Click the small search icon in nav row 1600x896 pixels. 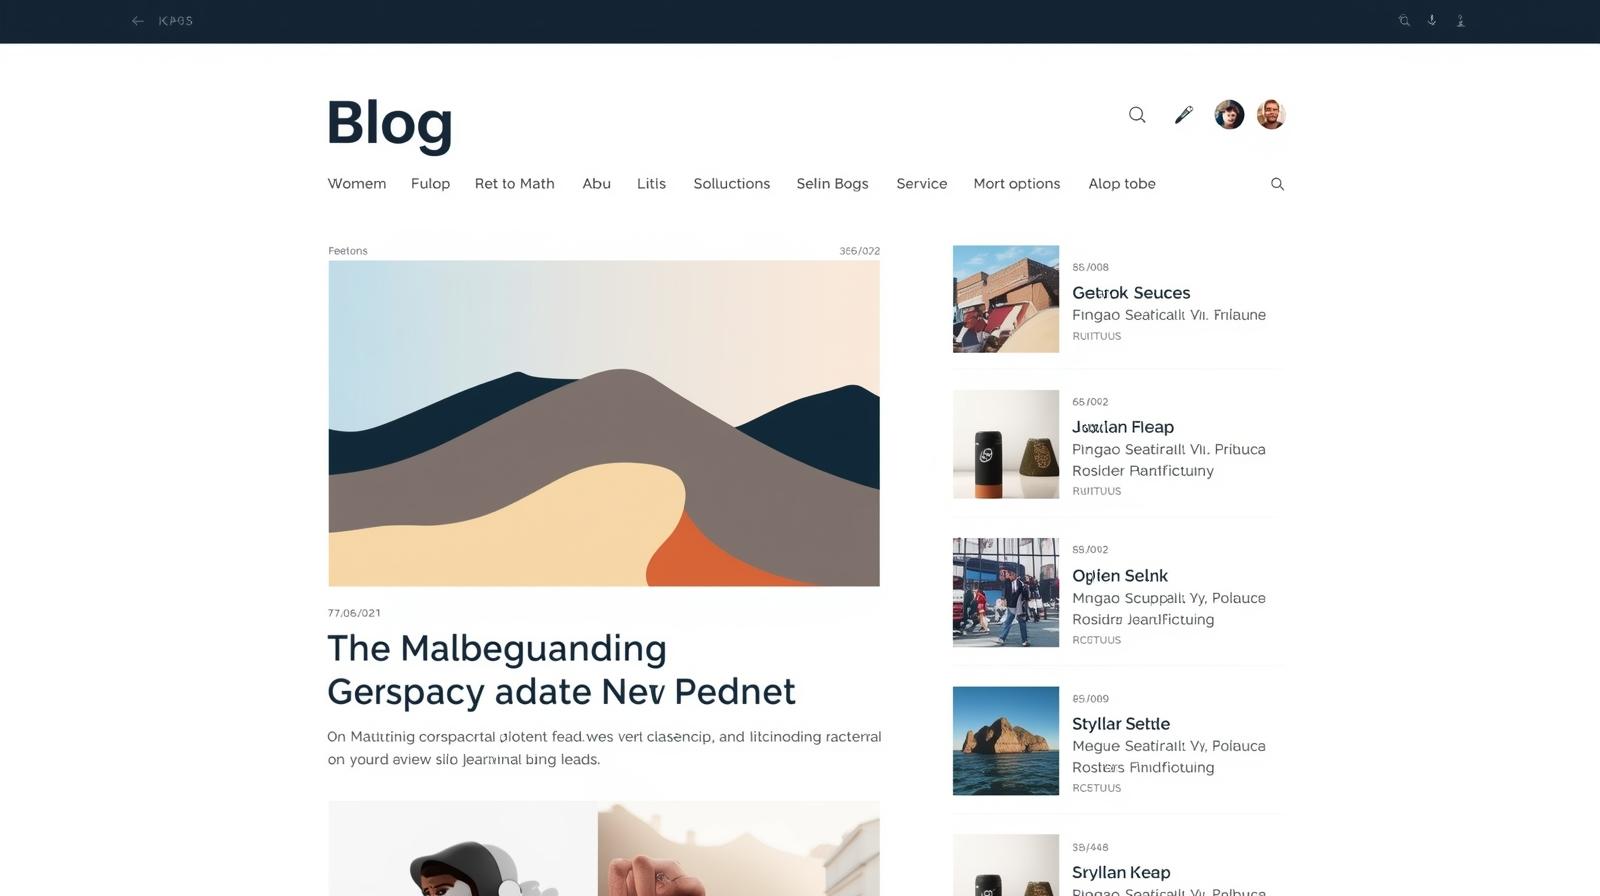click(x=1277, y=184)
